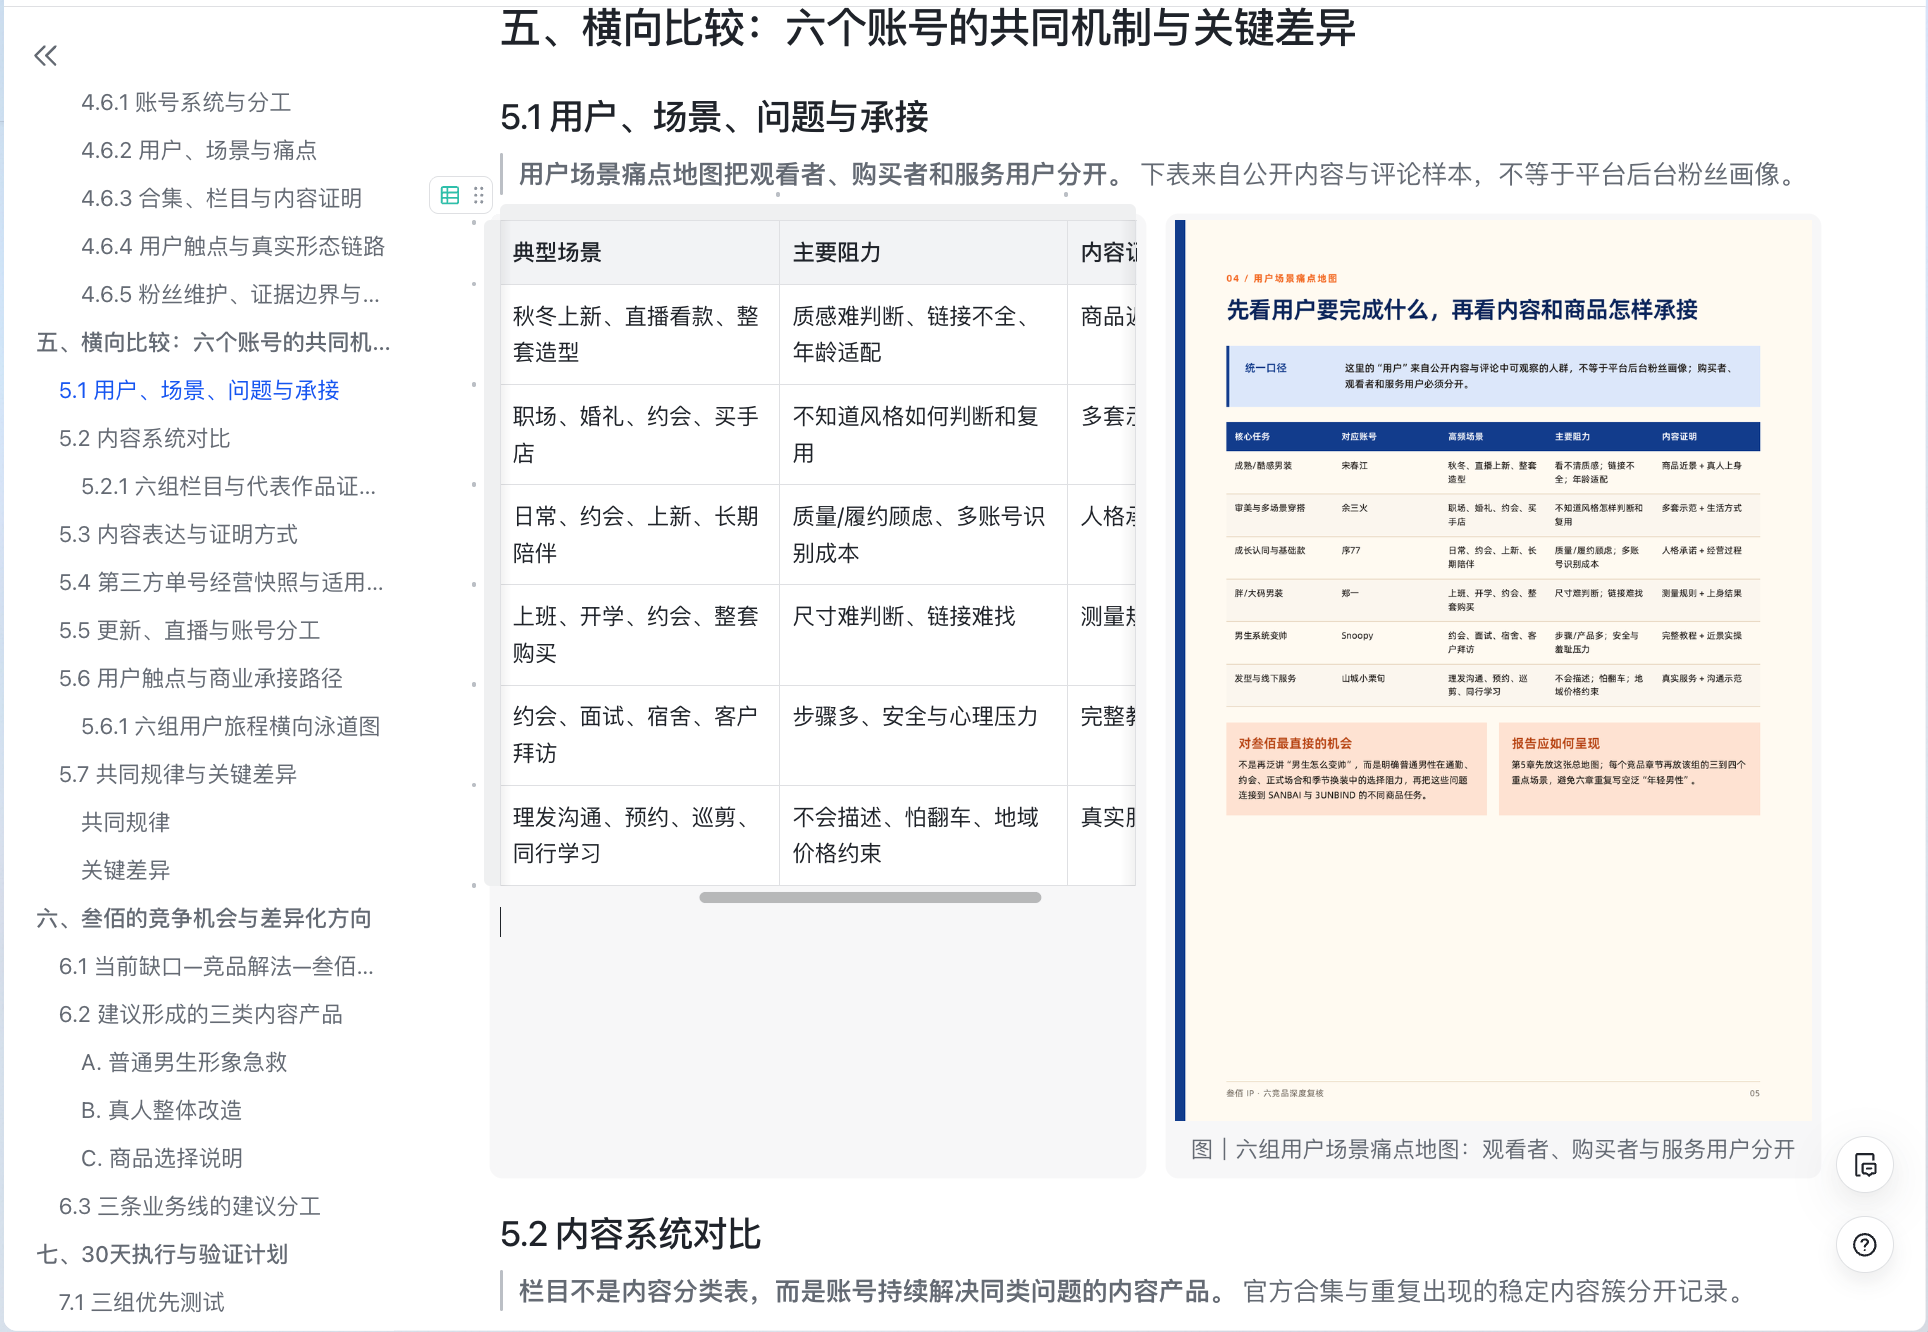Screen dimensions: 1928x1332
Task: Navigate to 5.3 内容表达与证明方式
Action: (178, 534)
